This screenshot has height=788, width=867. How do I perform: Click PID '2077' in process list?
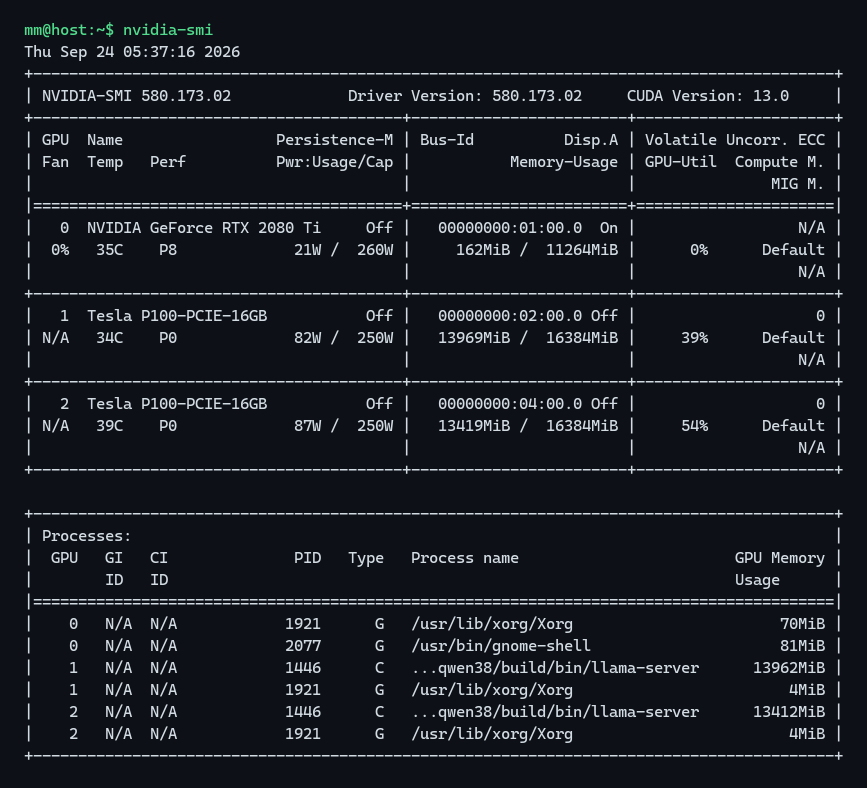point(303,646)
